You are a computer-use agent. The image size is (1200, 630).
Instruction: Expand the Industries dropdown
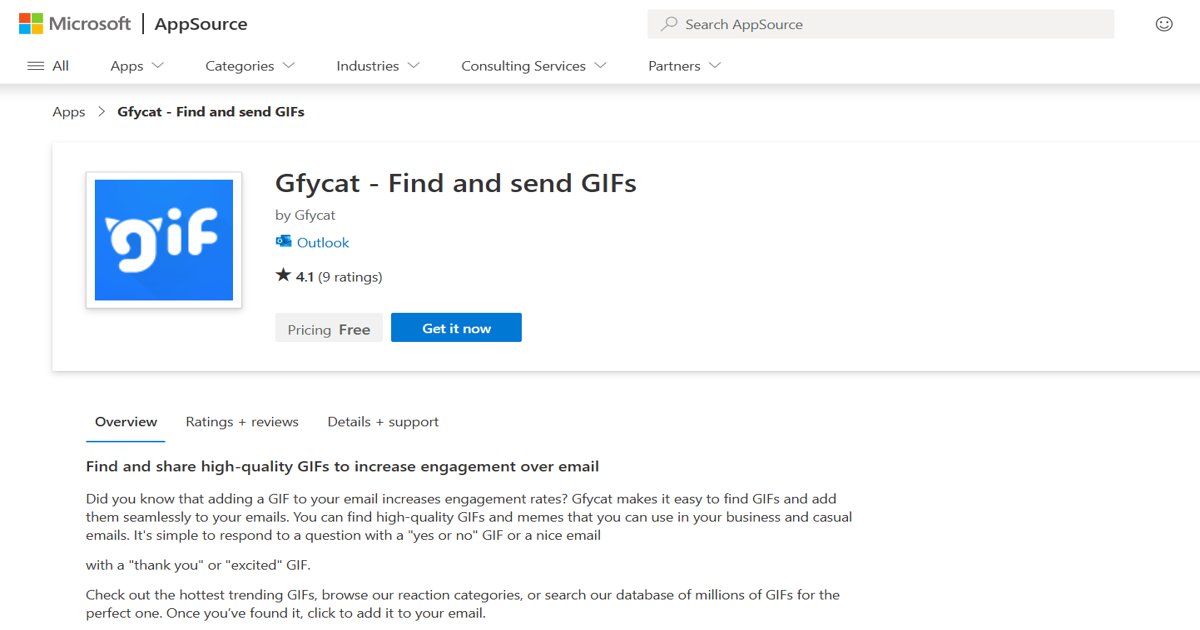coord(378,66)
